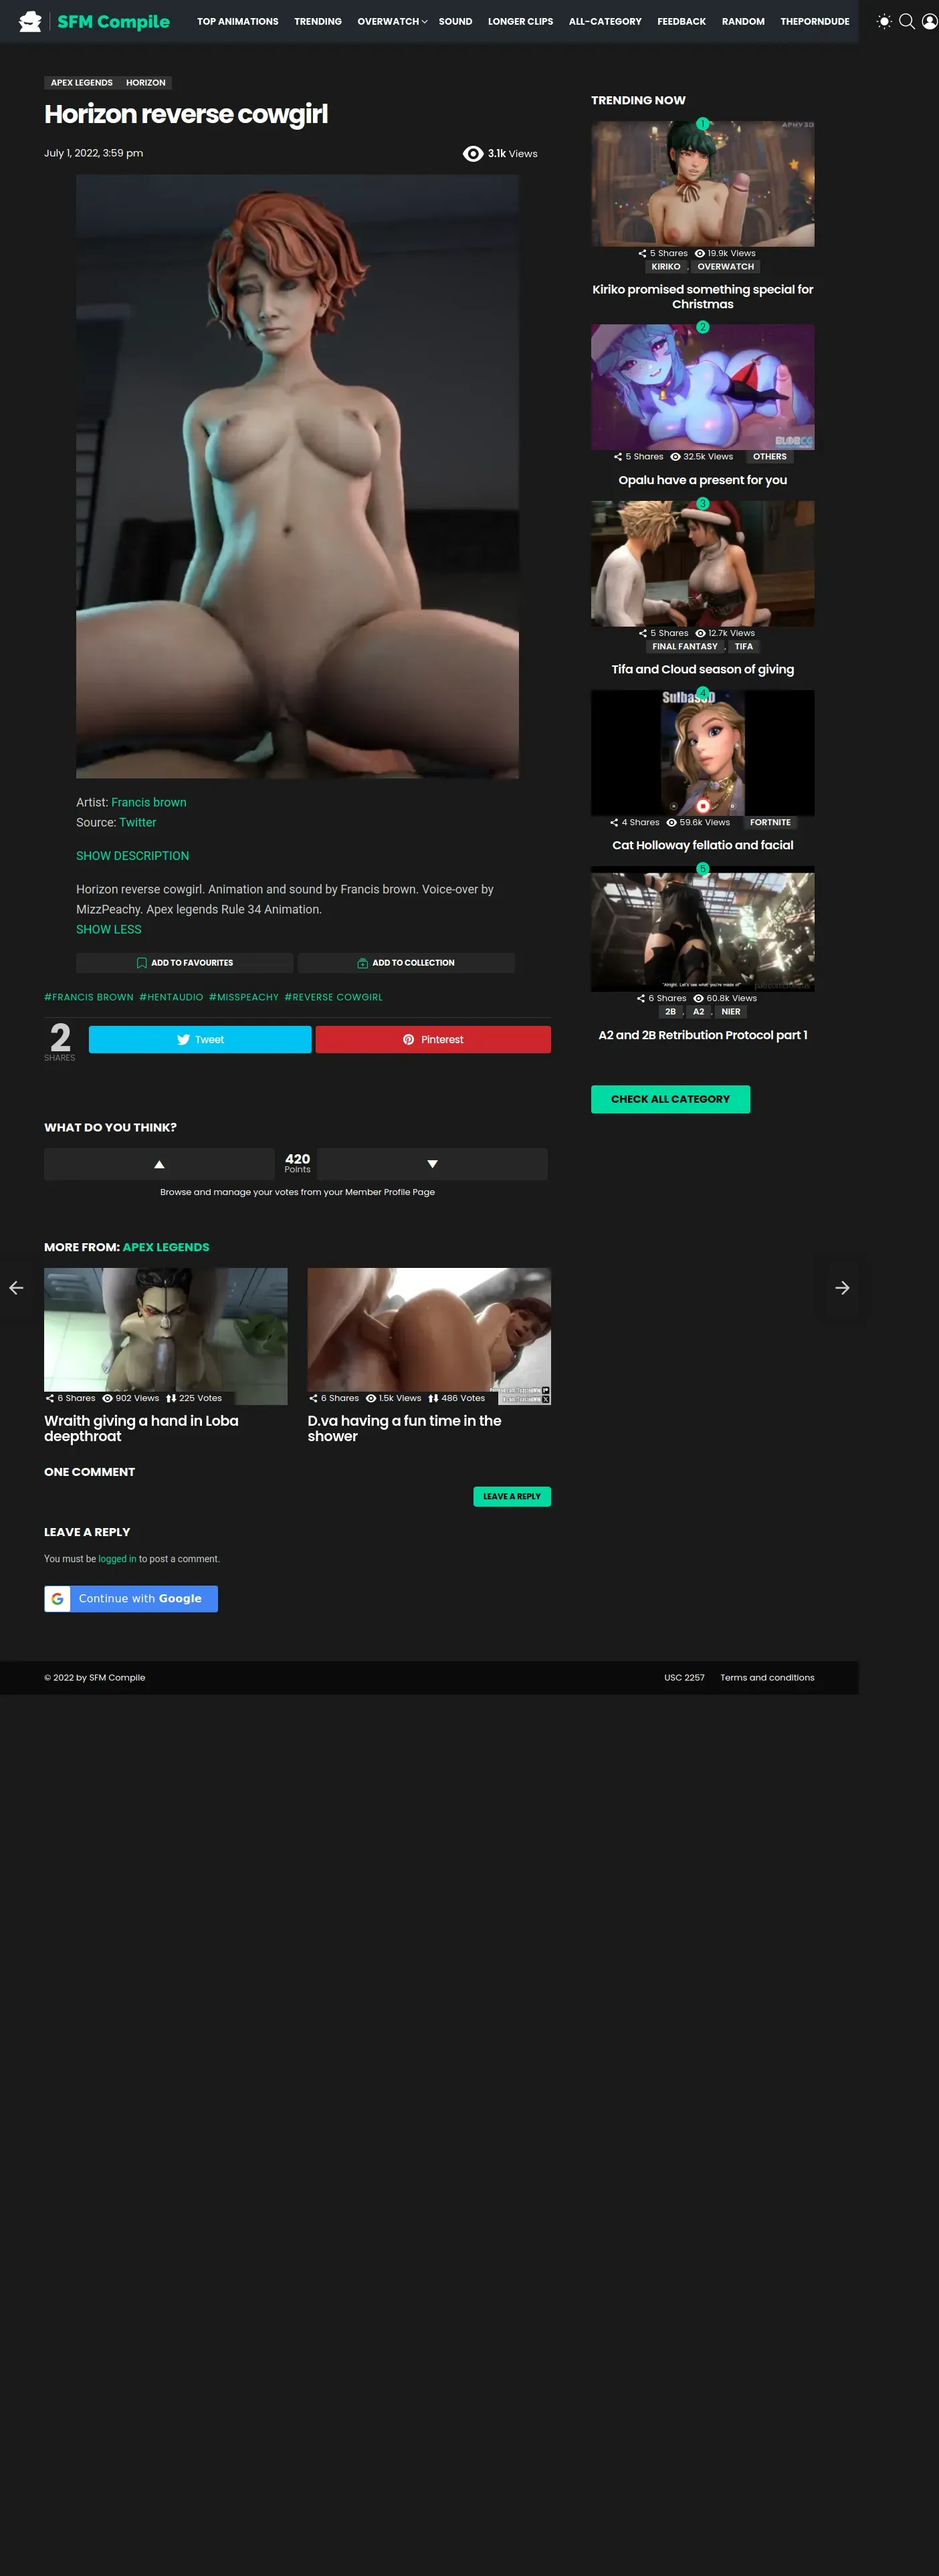Click Add to Favourites button
Image resolution: width=939 pixels, height=2576 pixels.
click(185, 963)
